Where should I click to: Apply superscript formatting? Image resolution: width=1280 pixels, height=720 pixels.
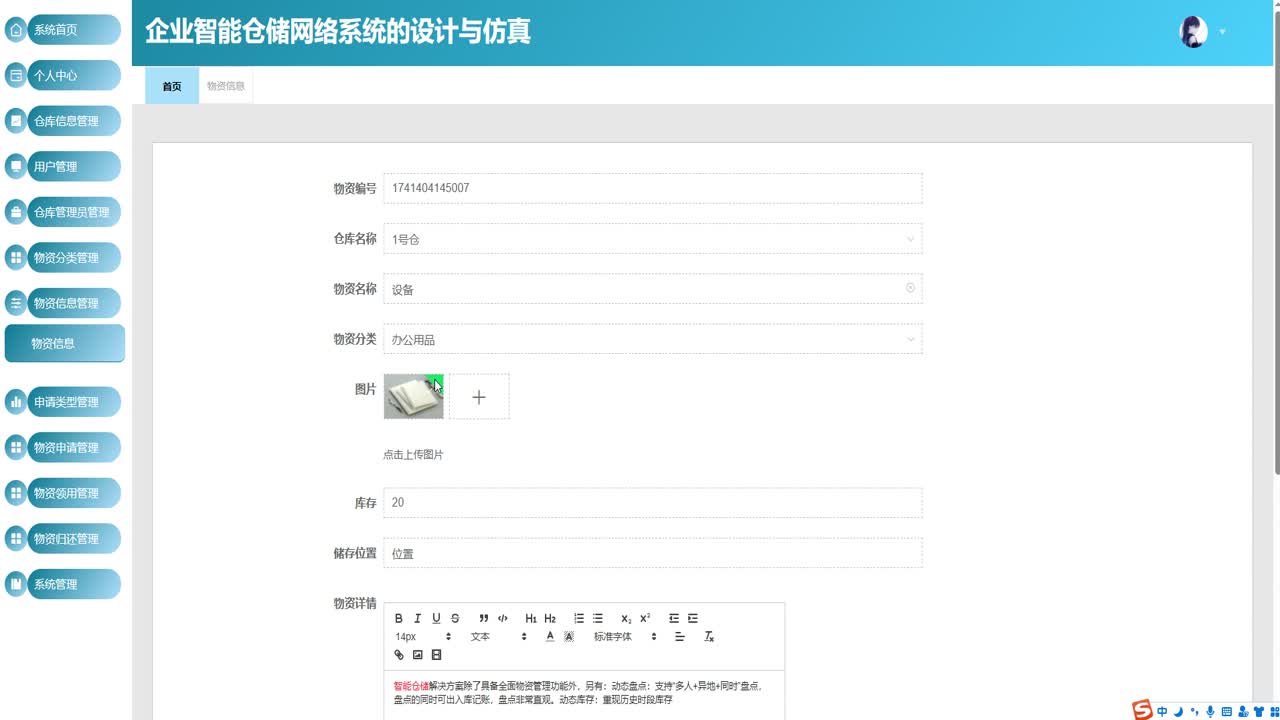(645, 618)
